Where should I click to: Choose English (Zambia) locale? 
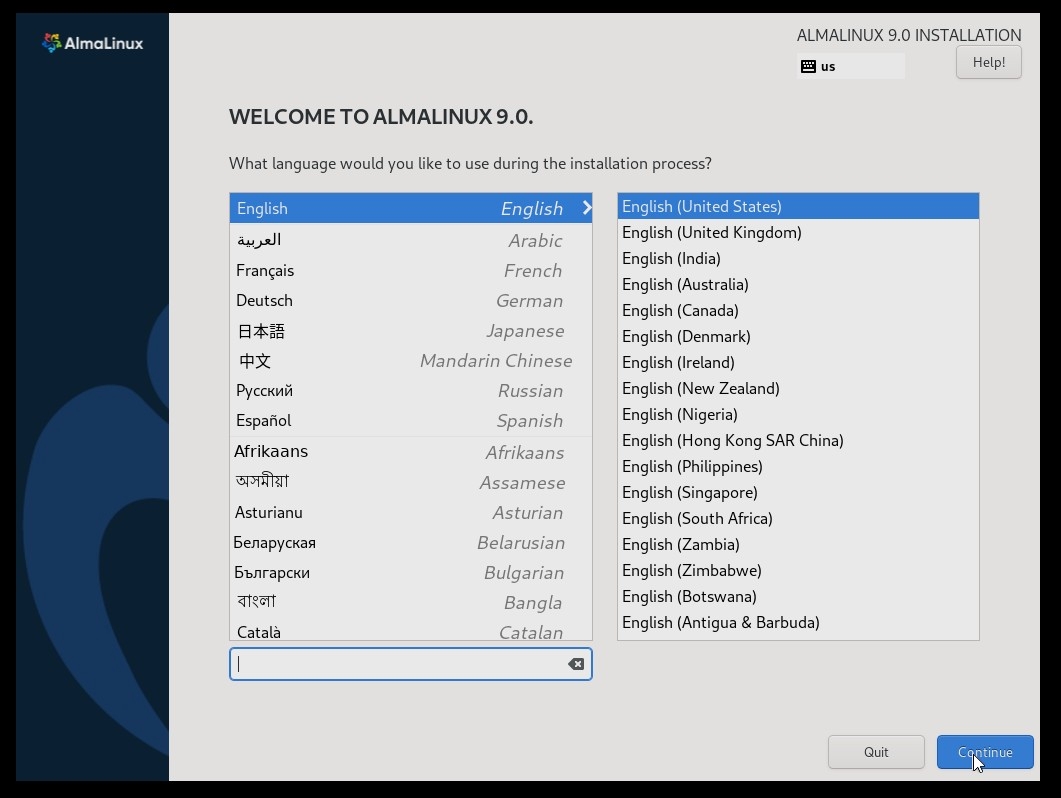[x=798, y=544]
